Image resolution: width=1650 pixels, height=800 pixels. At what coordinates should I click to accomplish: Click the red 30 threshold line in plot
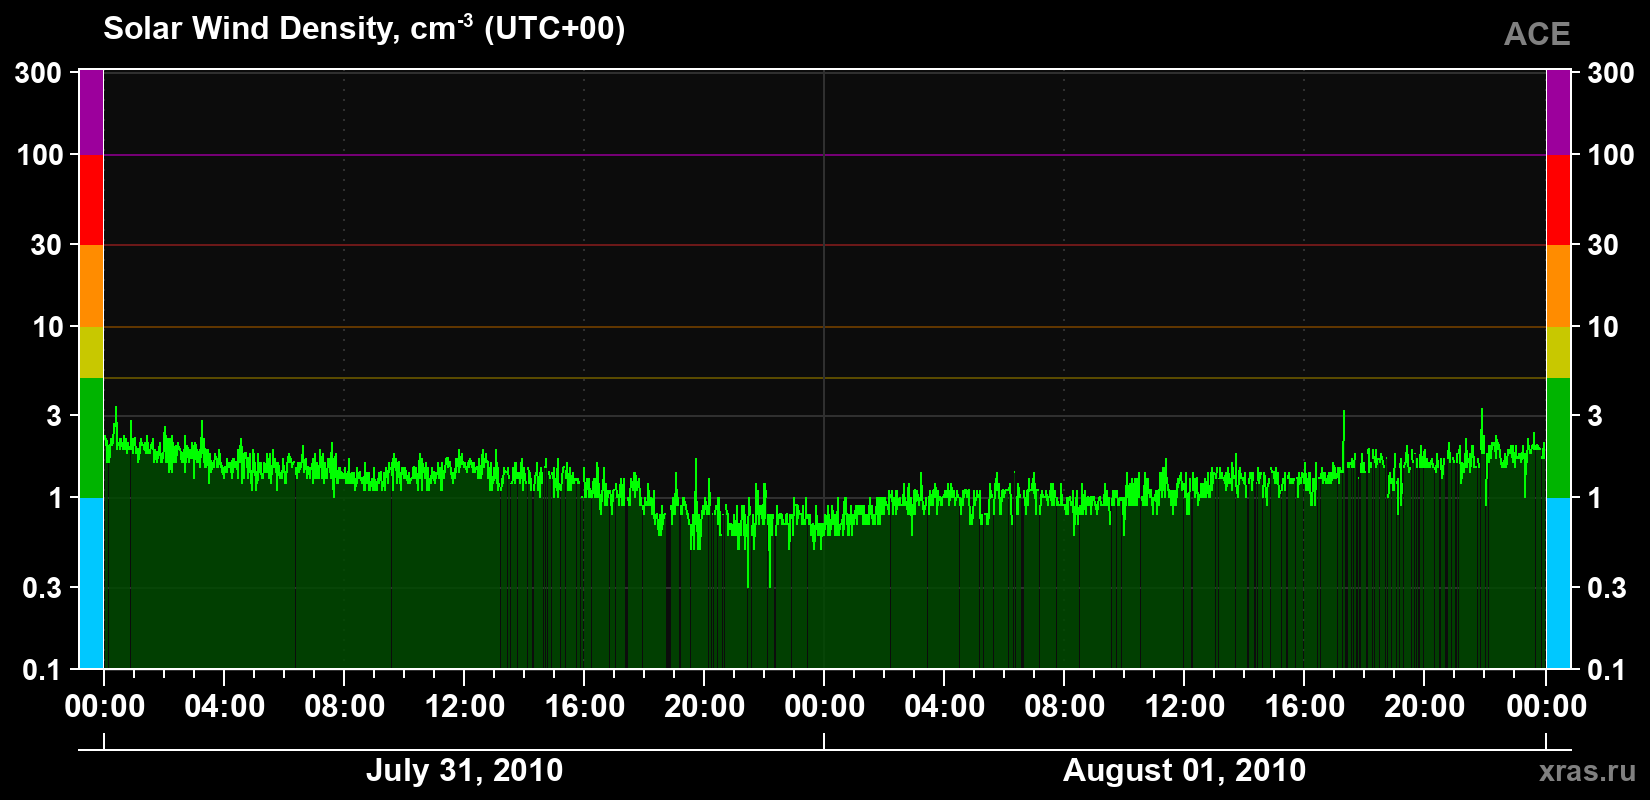824,245
